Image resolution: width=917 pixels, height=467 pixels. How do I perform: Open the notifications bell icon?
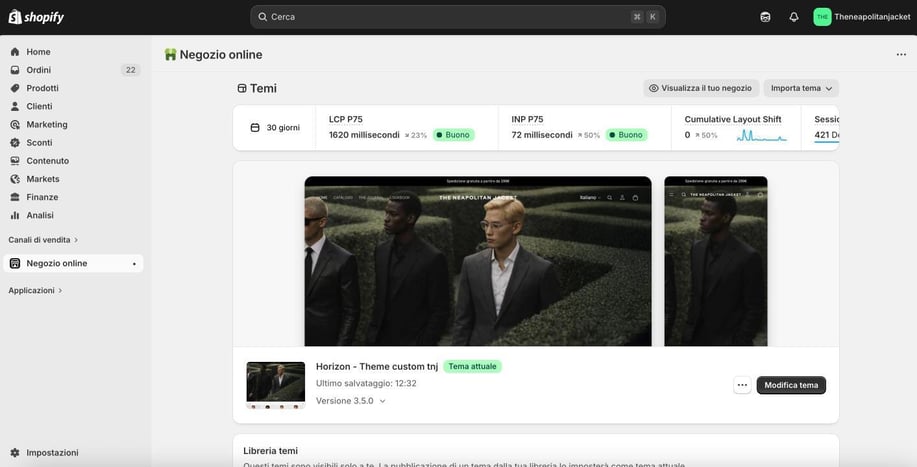pos(794,17)
